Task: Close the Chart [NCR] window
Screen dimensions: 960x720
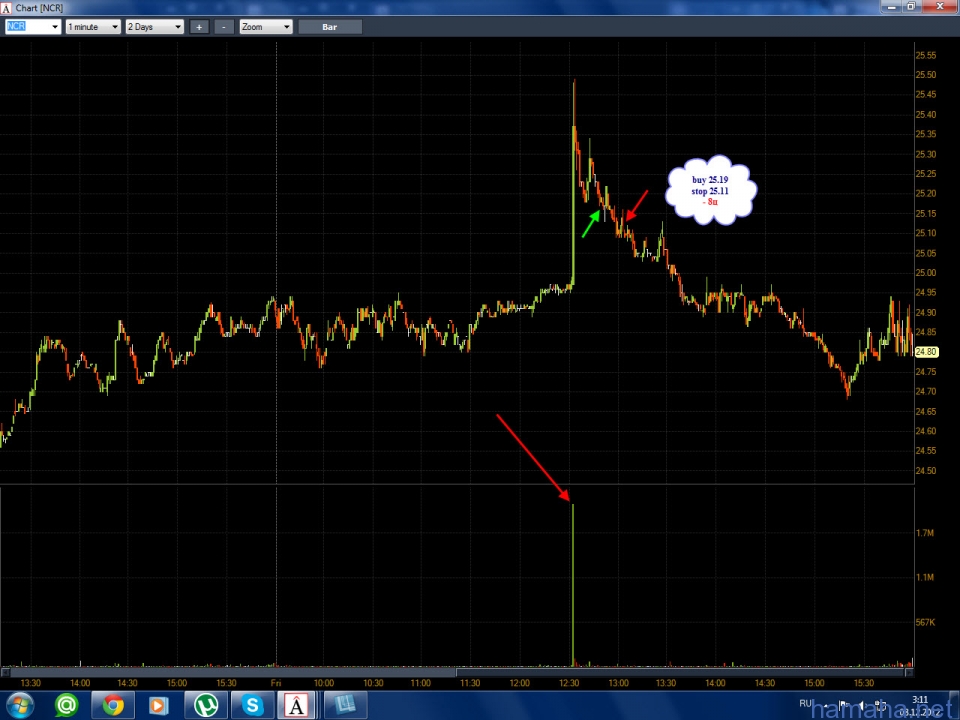Action: [x=940, y=7]
